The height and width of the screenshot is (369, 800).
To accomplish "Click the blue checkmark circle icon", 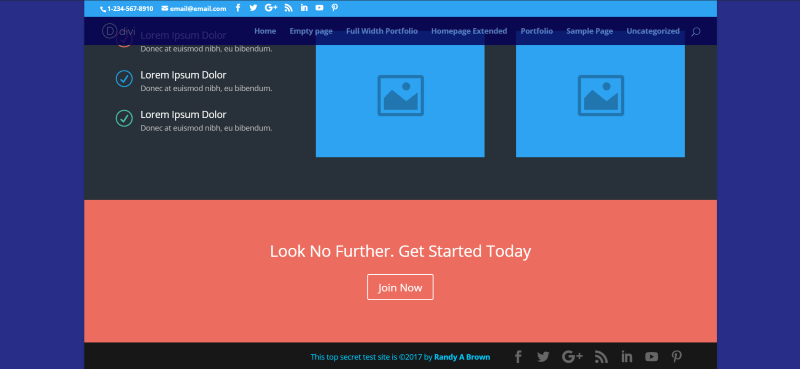I will point(124,79).
